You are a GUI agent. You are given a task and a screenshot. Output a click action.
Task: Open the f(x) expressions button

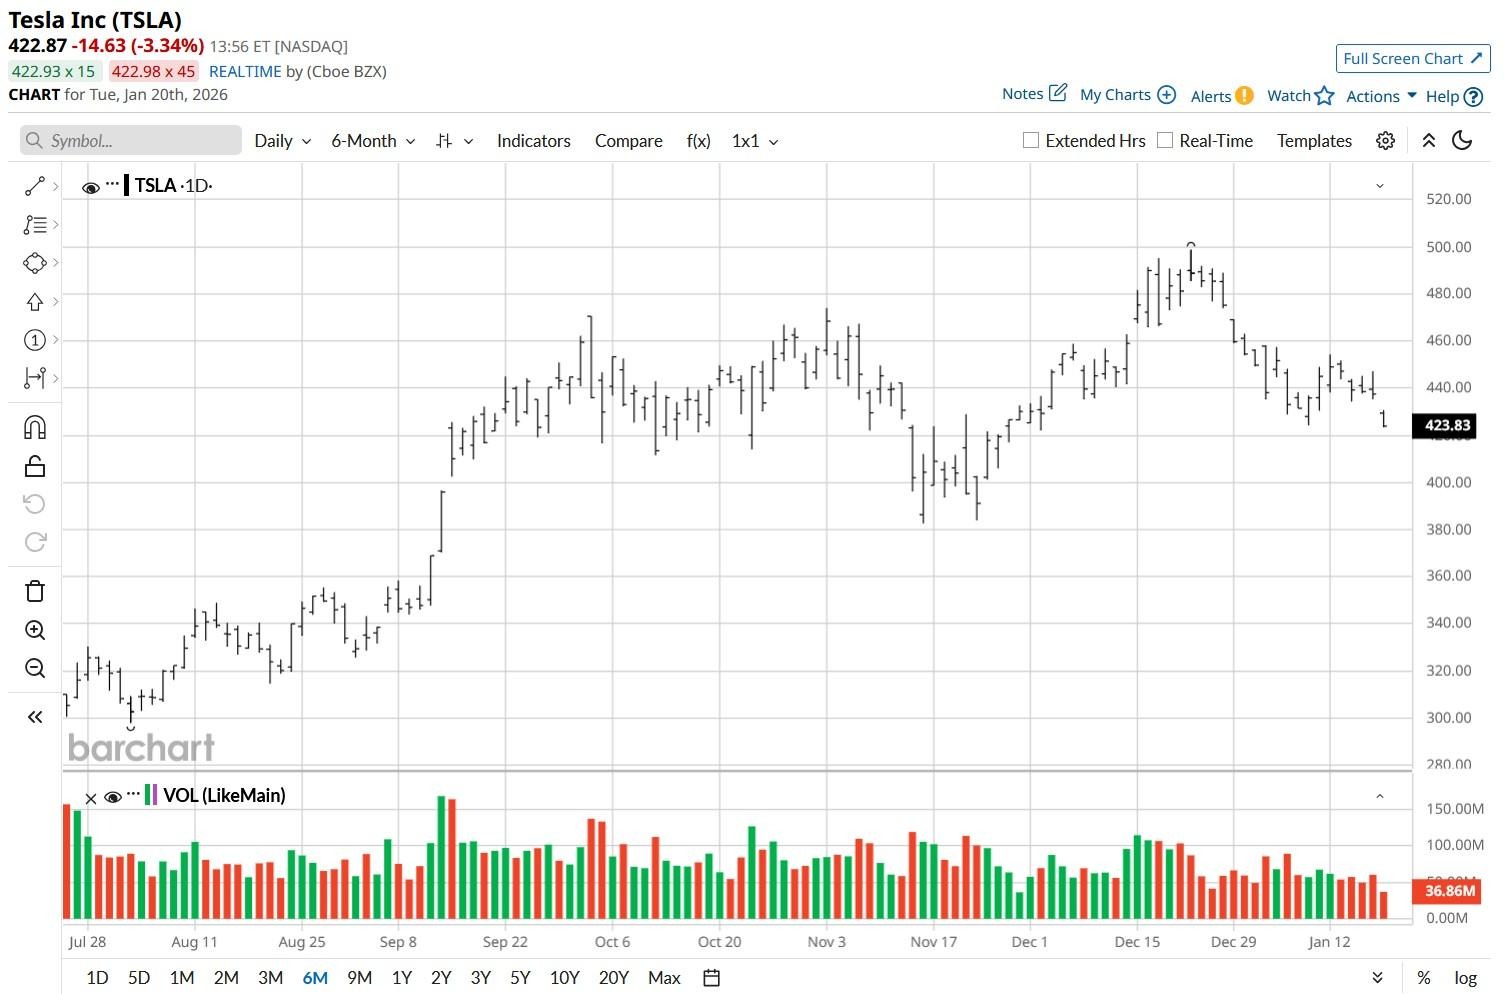coord(699,141)
